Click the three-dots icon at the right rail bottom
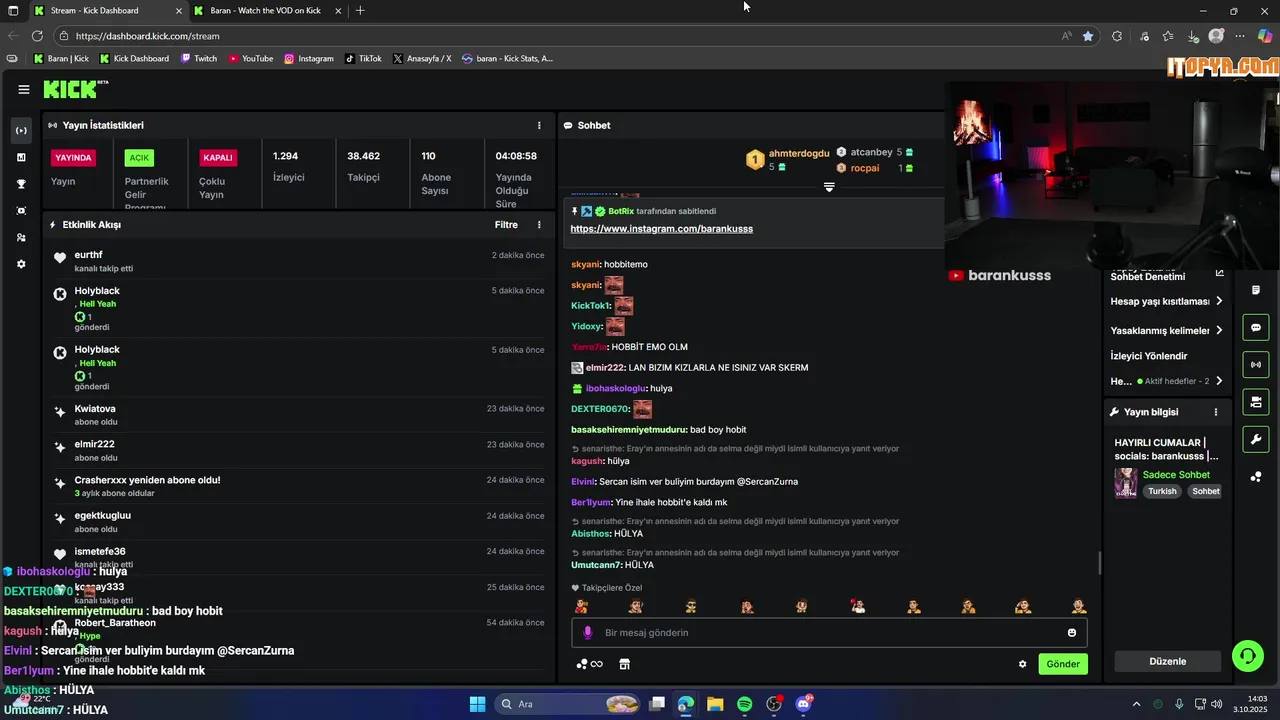 pos(1256,477)
